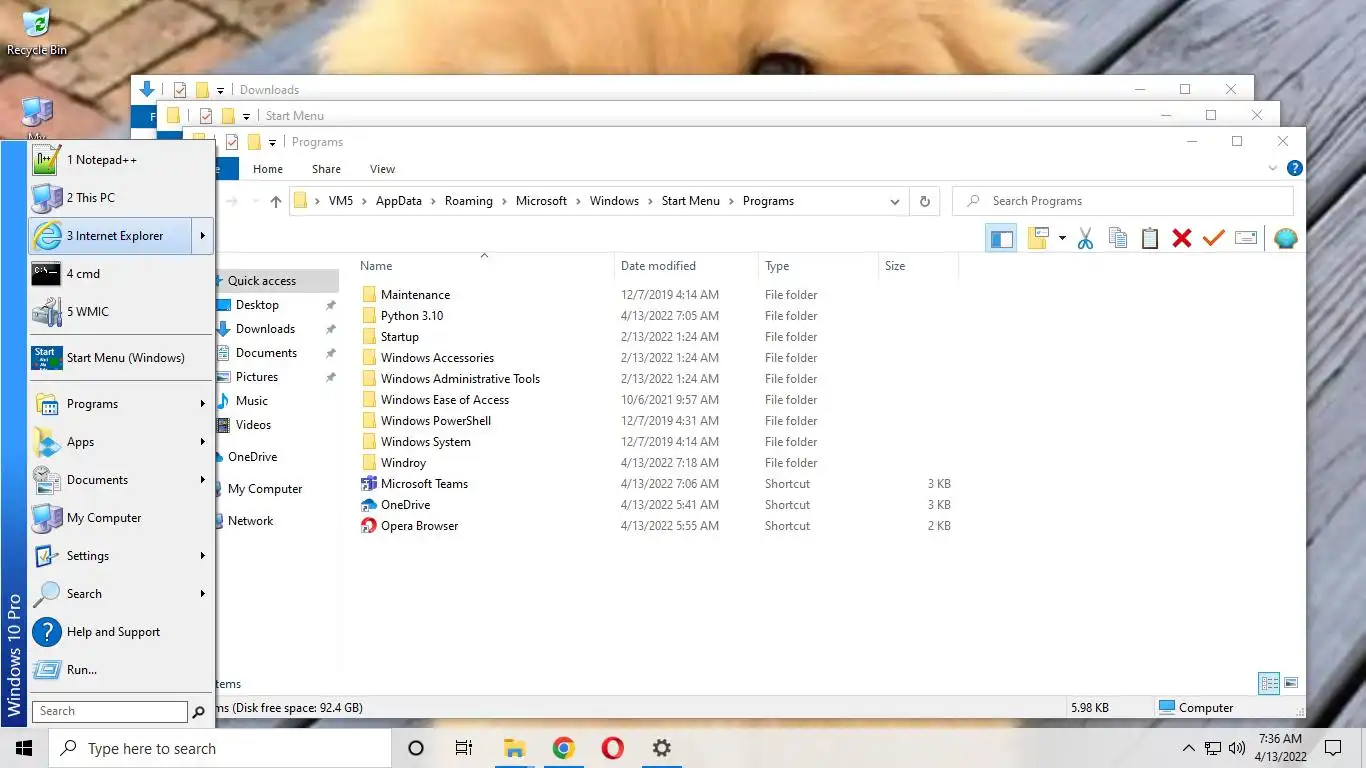Open Pictures in the navigation pane
The height and width of the screenshot is (768, 1366).
coord(257,377)
